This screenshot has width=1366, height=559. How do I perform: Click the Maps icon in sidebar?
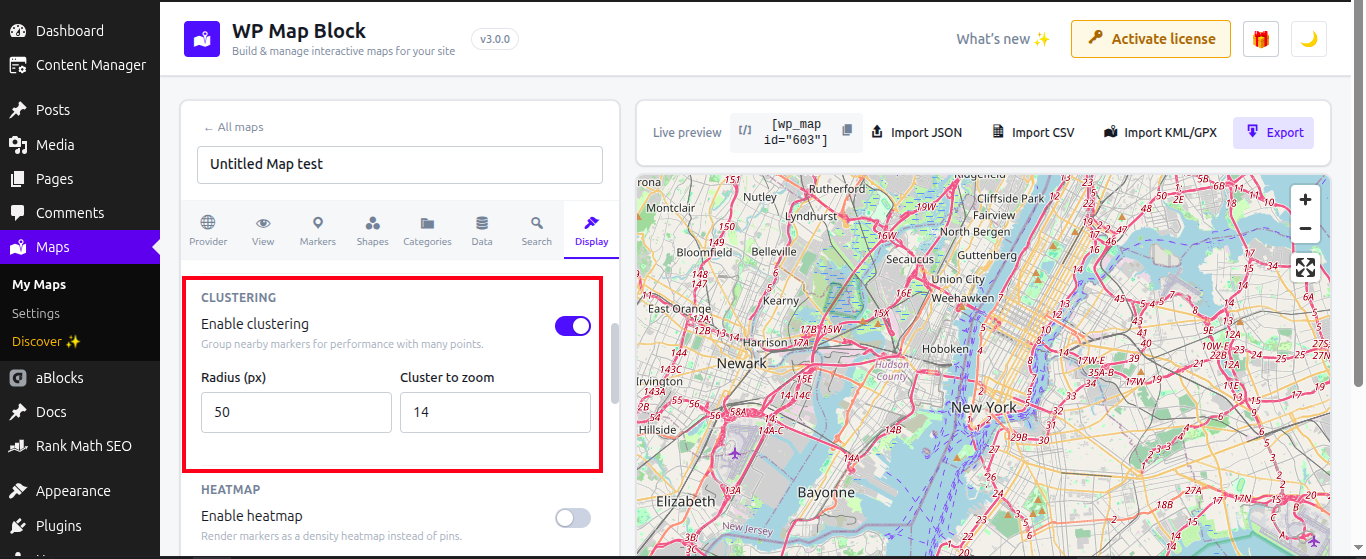(x=18, y=247)
